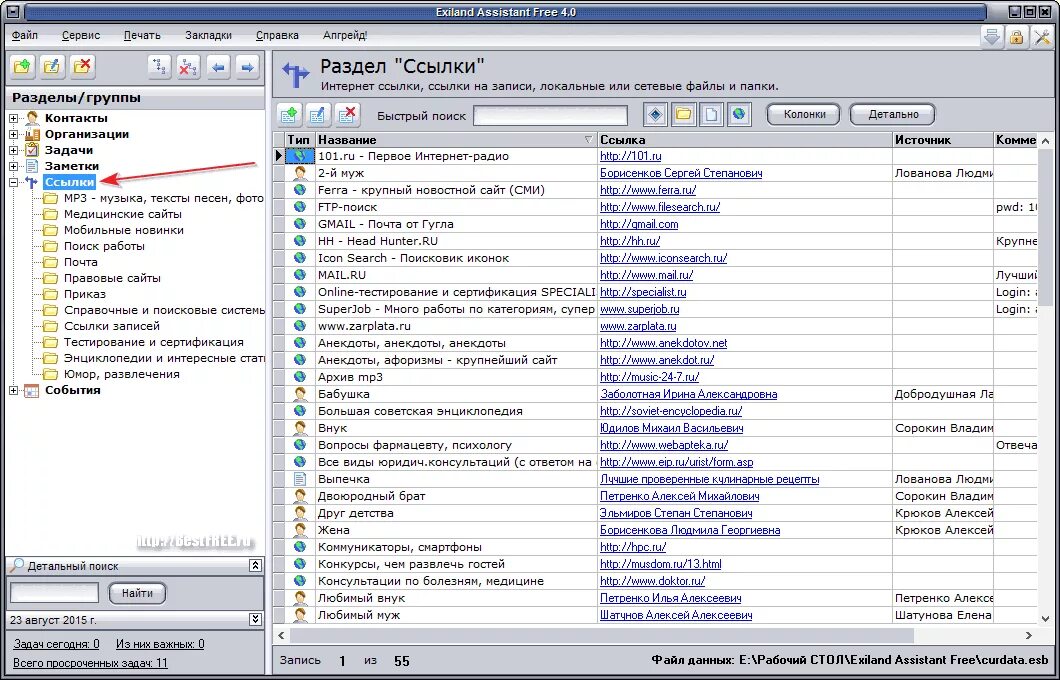Viewport: 1060px width, 680px height.
Task: Expand the События tree node
Action: coord(14,391)
